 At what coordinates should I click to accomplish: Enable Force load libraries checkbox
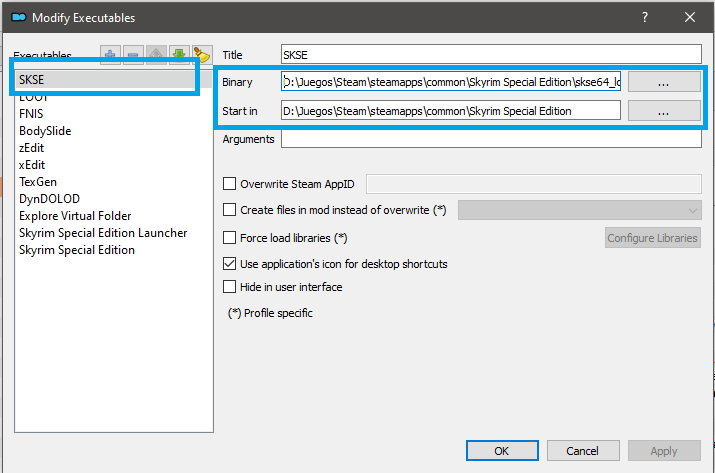[x=229, y=238]
